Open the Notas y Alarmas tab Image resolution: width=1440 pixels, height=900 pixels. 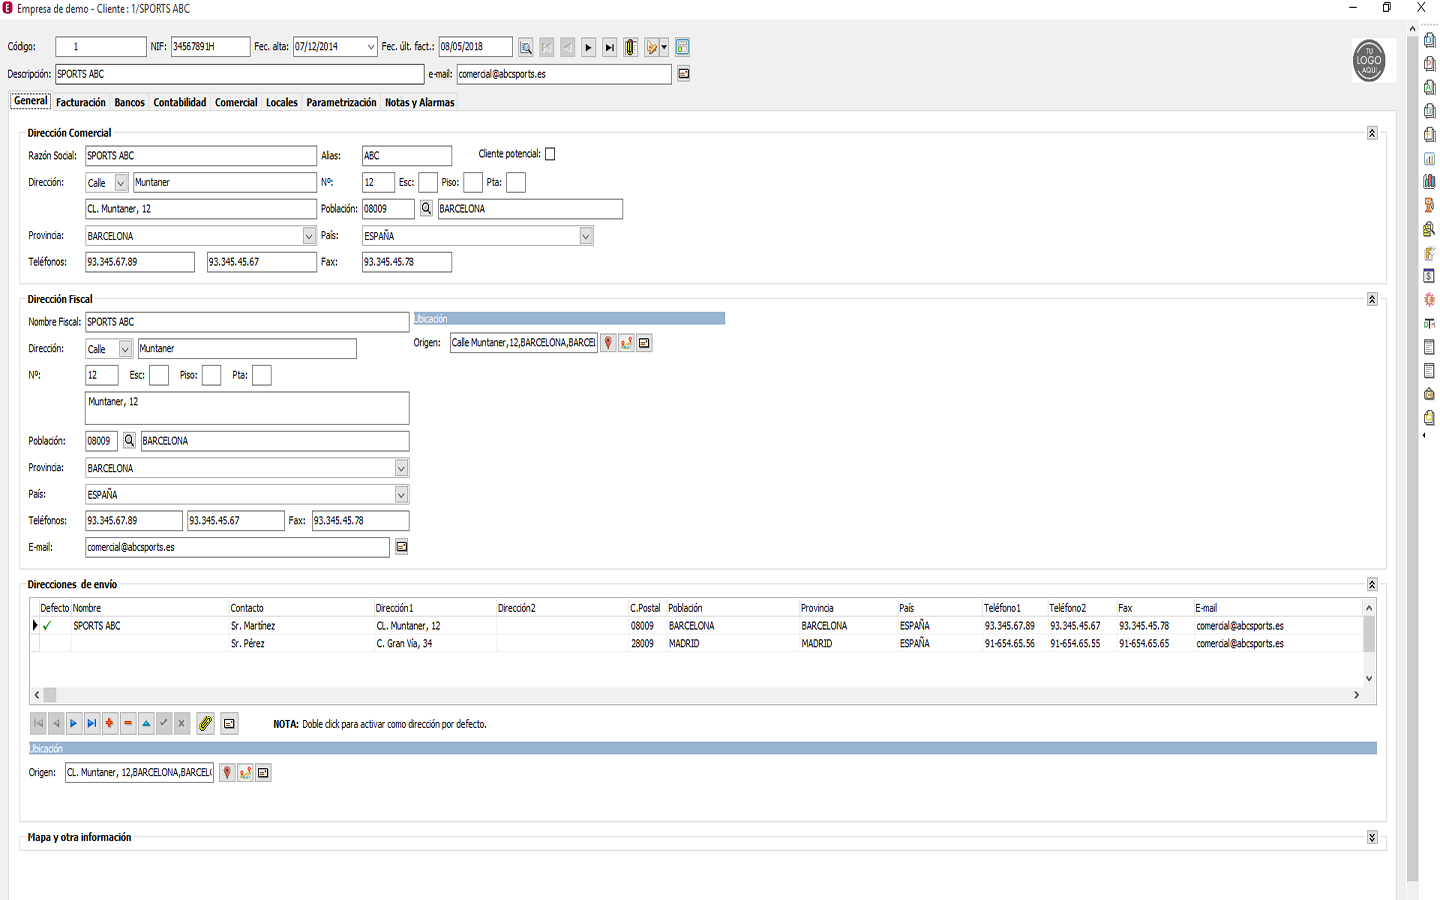[420, 103]
